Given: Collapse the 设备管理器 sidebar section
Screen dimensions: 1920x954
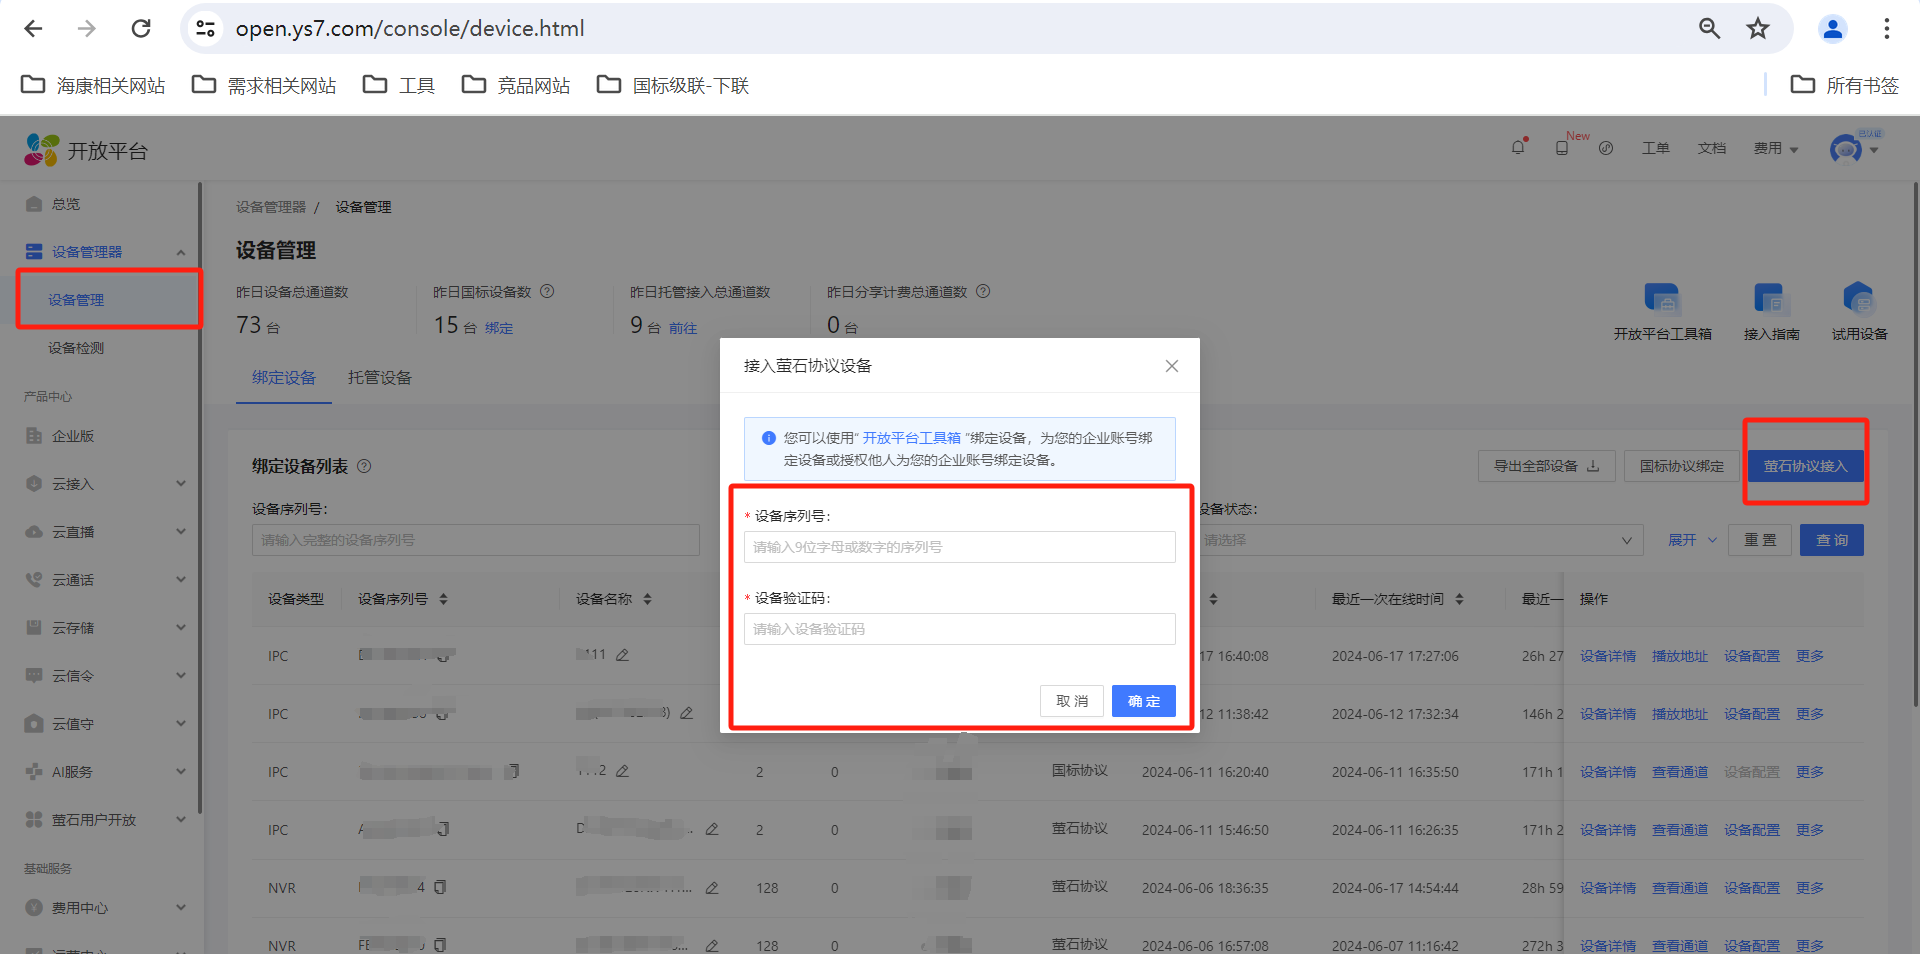Looking at the screenshot, I should pos(181,252).
